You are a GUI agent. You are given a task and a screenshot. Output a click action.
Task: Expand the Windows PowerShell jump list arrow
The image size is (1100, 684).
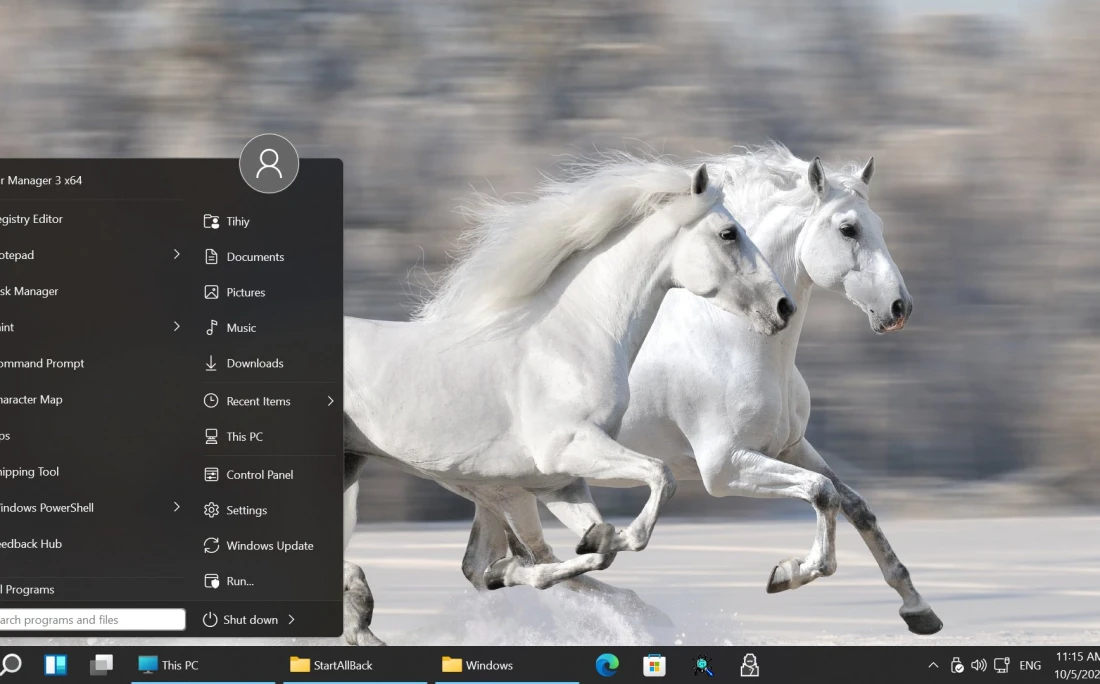[177, 507]
